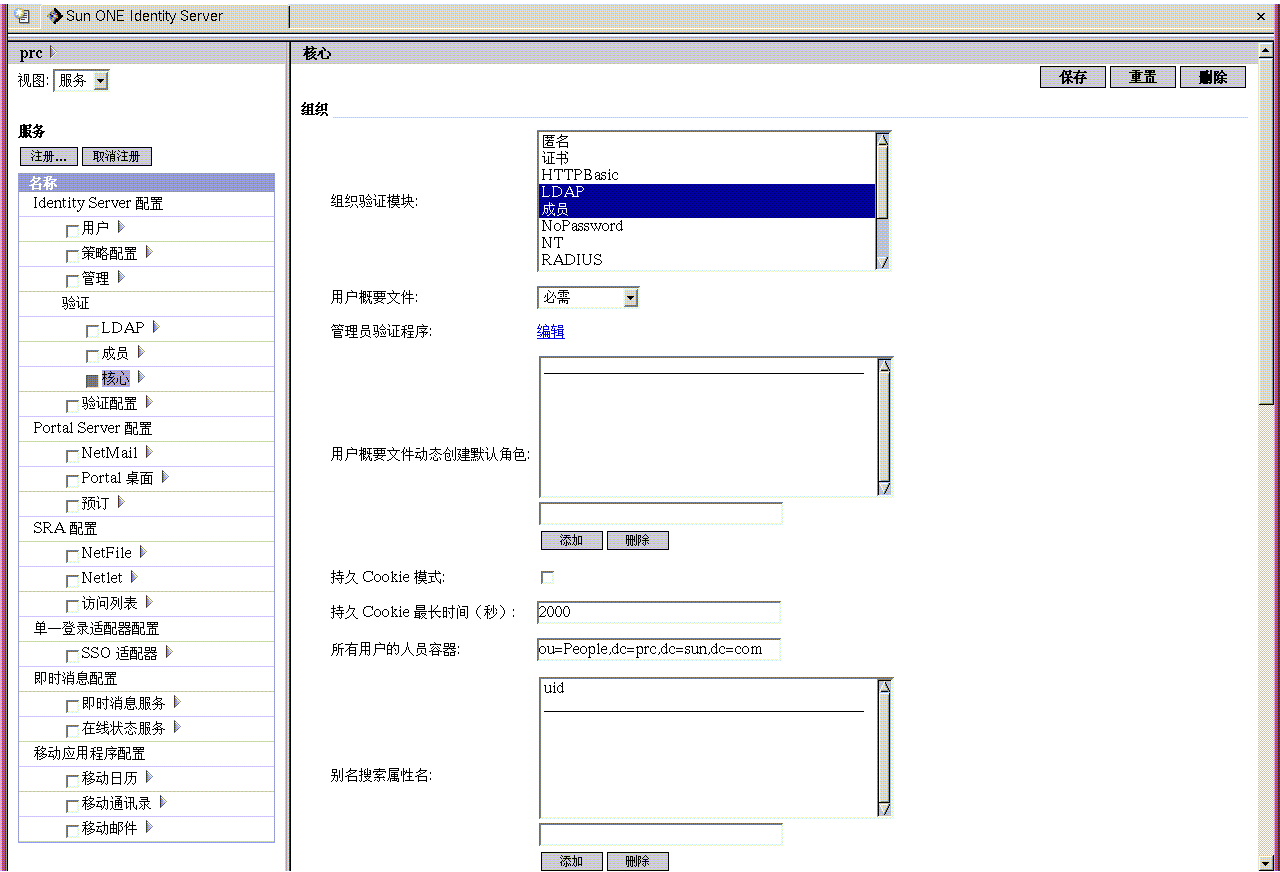
Task: Open properties arrow next to Portal 桌面
Action: click(165, 477)
